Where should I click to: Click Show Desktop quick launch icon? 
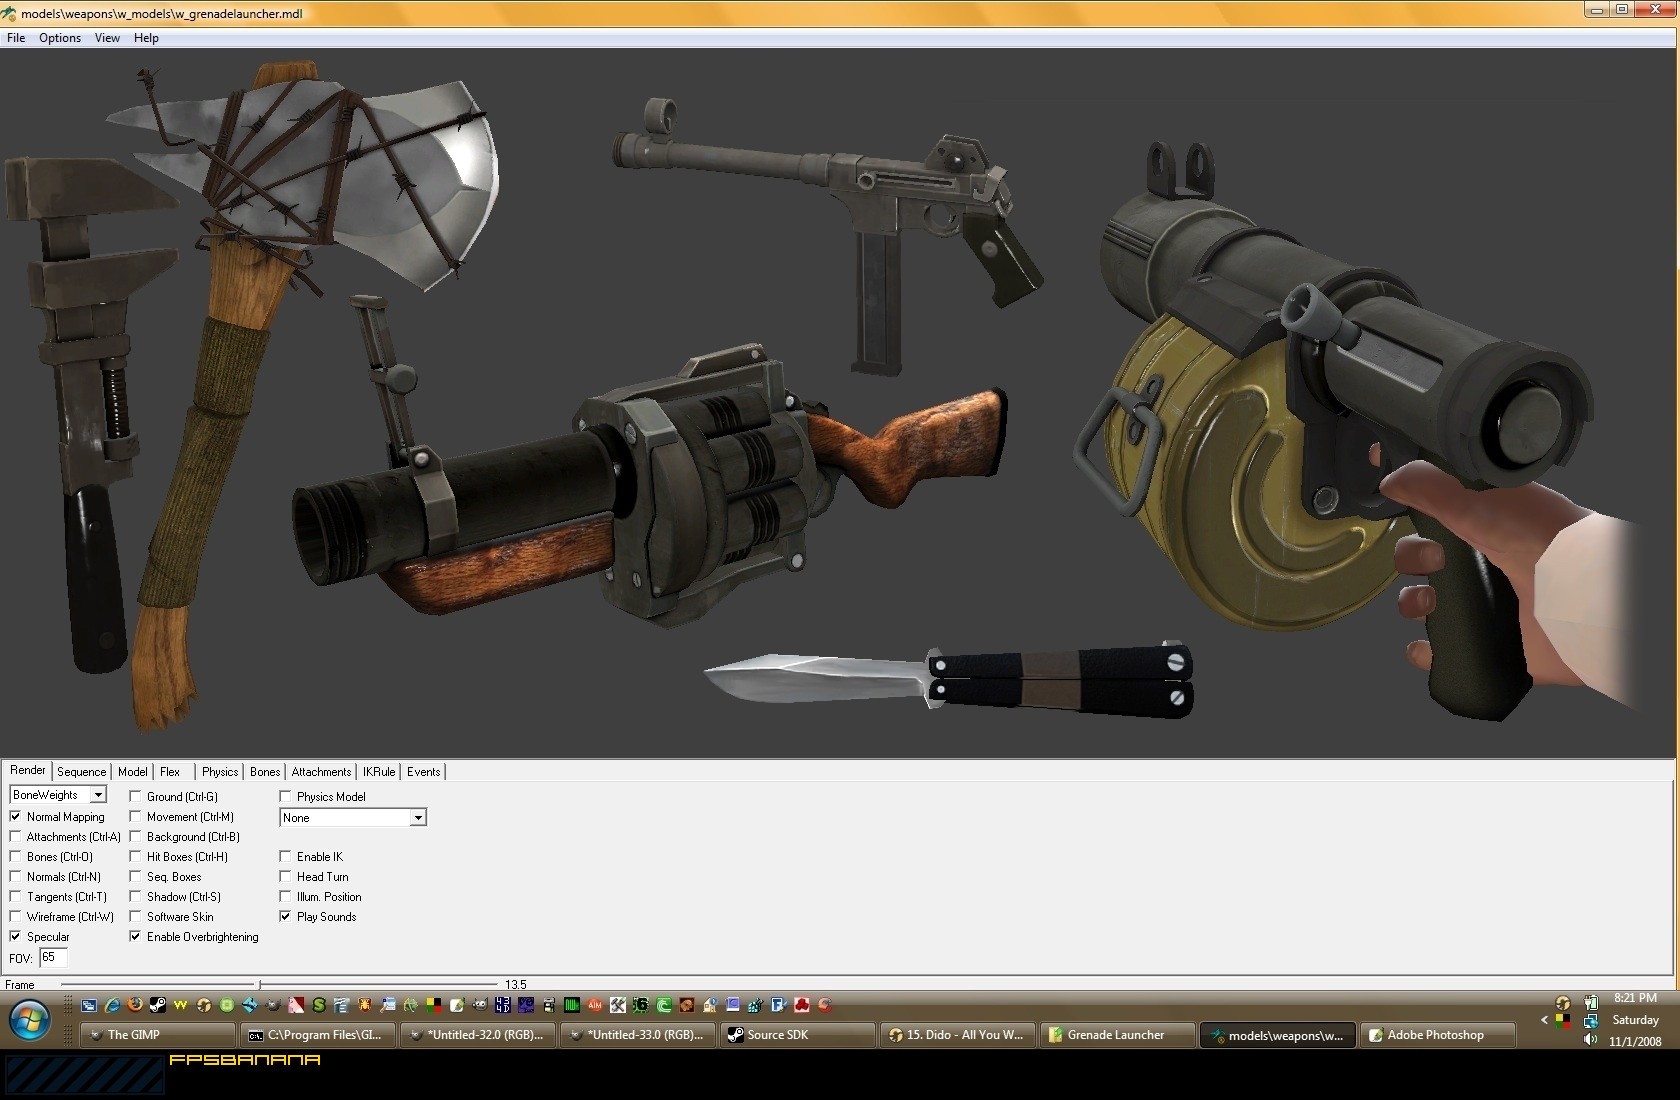[89, 1005]
